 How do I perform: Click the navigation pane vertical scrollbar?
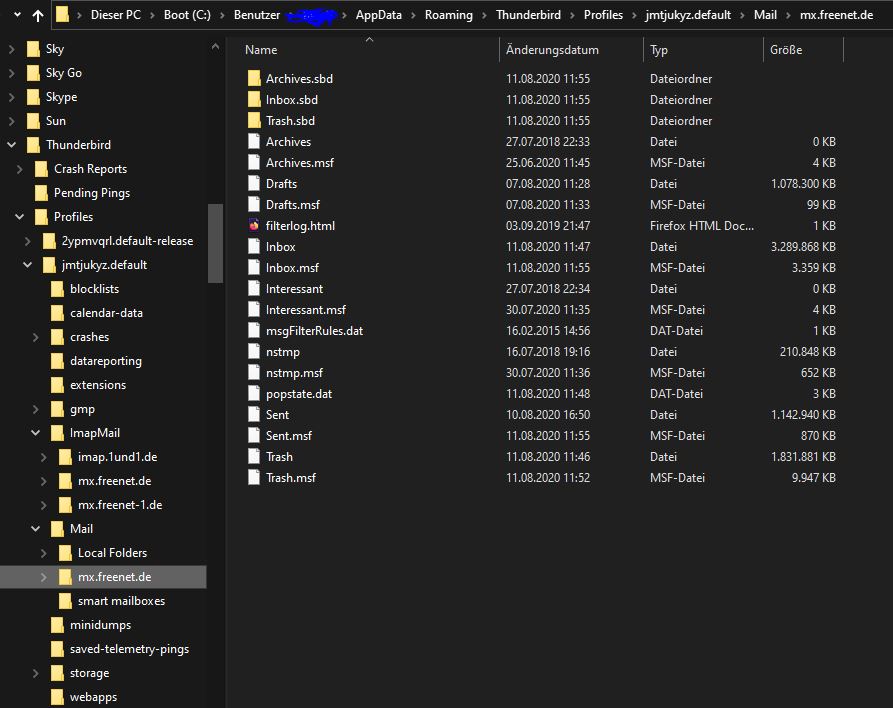[215, 243]
